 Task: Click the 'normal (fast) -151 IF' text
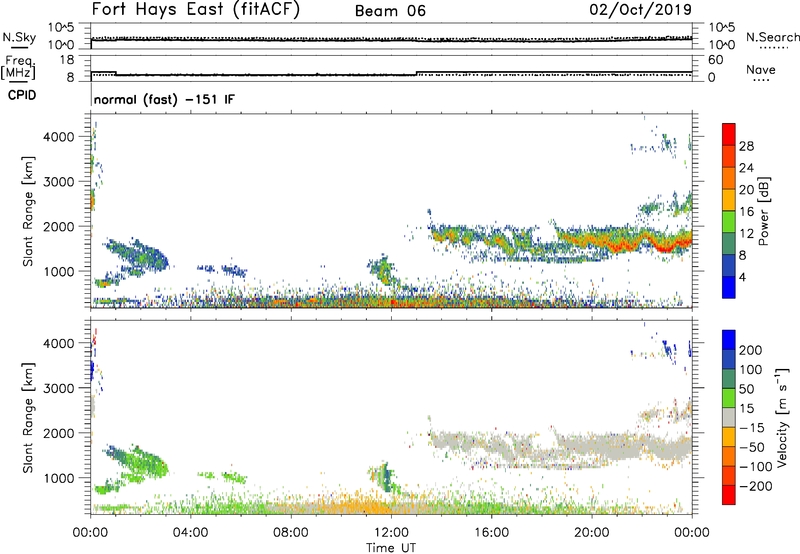(x=164, y=99)
